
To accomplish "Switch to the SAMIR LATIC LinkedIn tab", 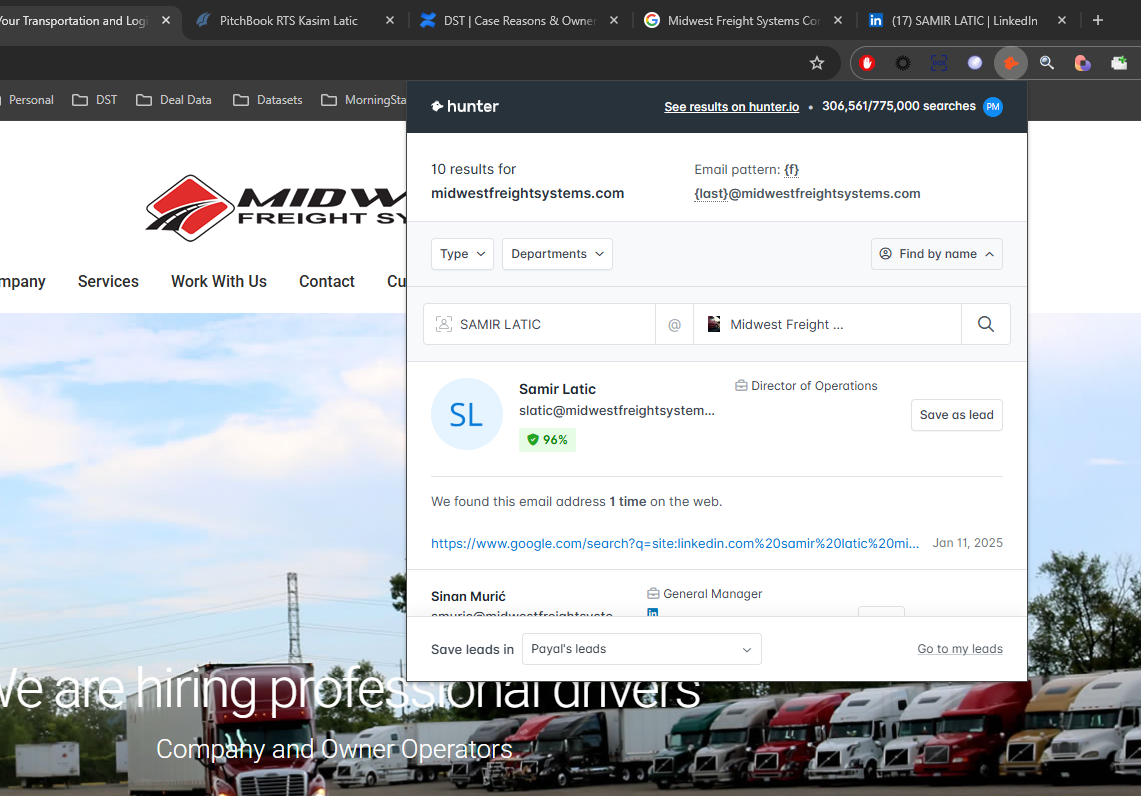I will [x=963, y=20].
